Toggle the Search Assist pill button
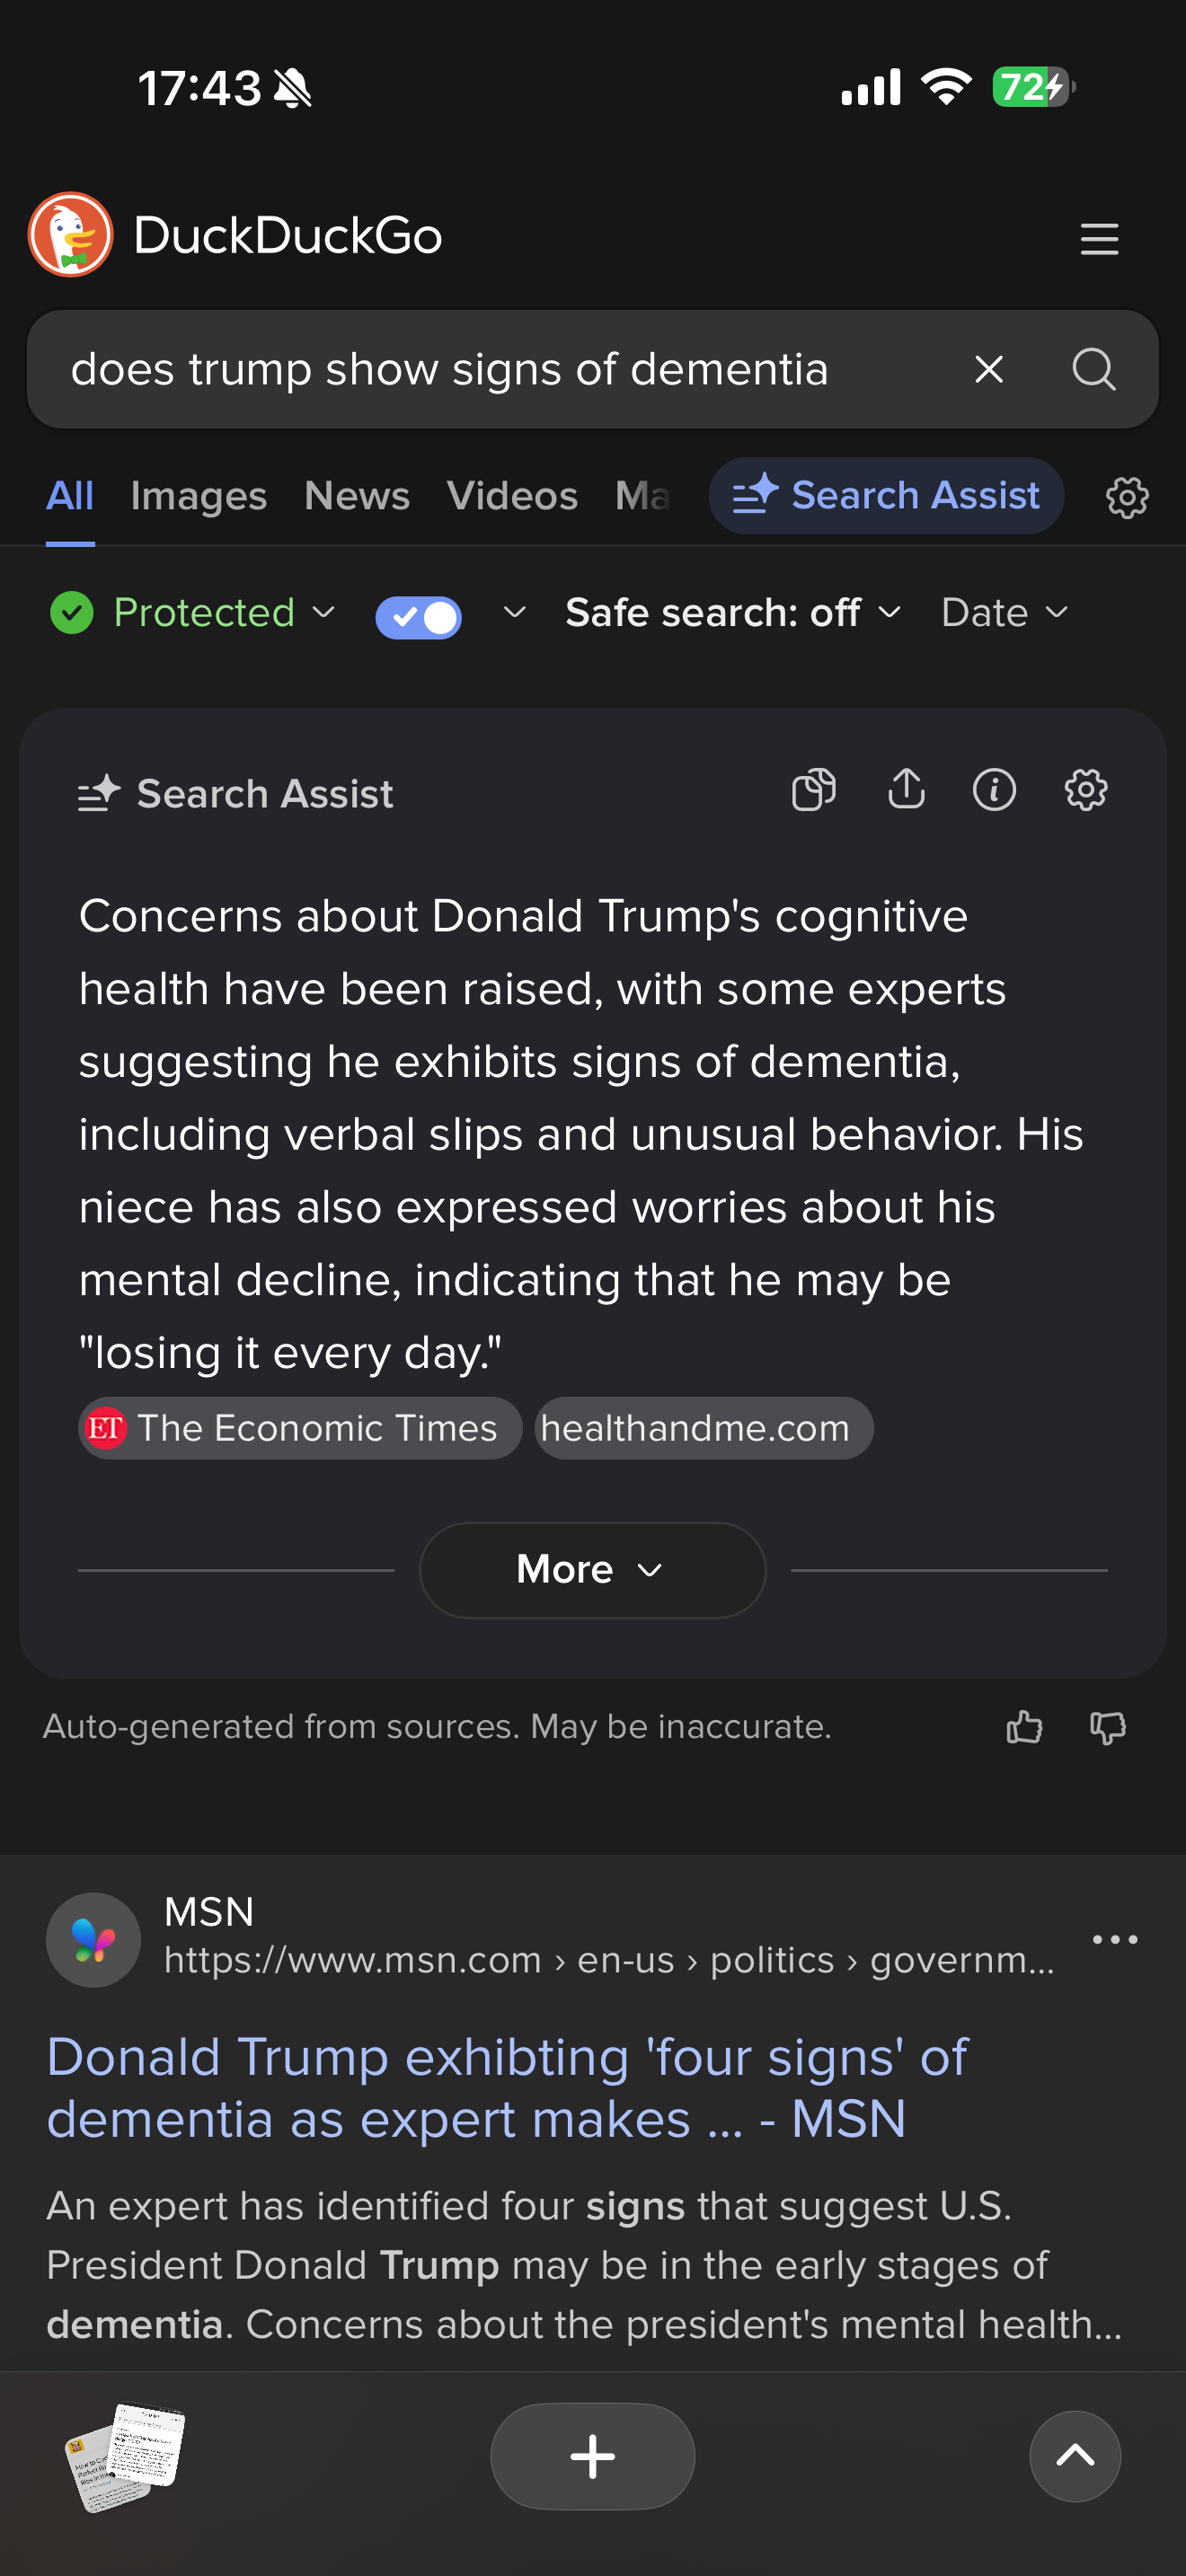Viewport: 1186px width, 2576px height. [886, 496]
